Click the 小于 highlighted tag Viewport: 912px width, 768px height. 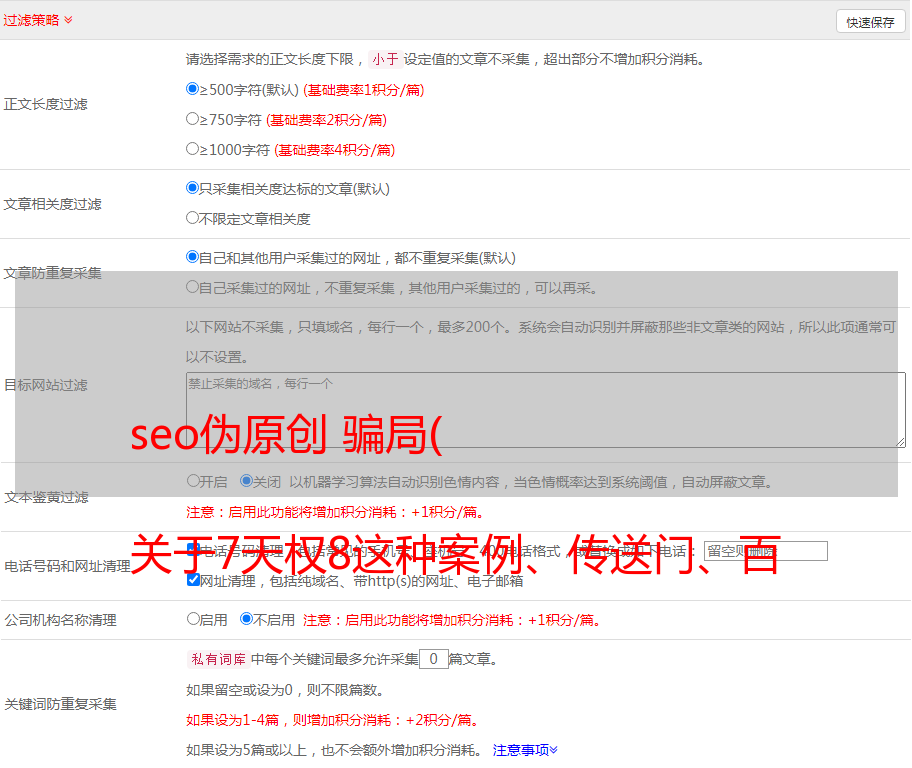tap(385, 59)
